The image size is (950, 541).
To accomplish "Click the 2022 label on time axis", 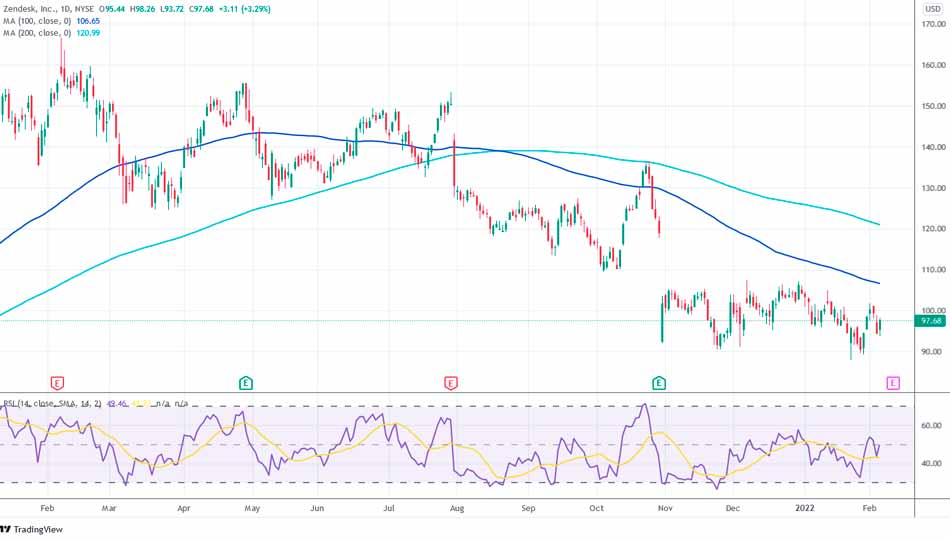I will pos(805,508).
